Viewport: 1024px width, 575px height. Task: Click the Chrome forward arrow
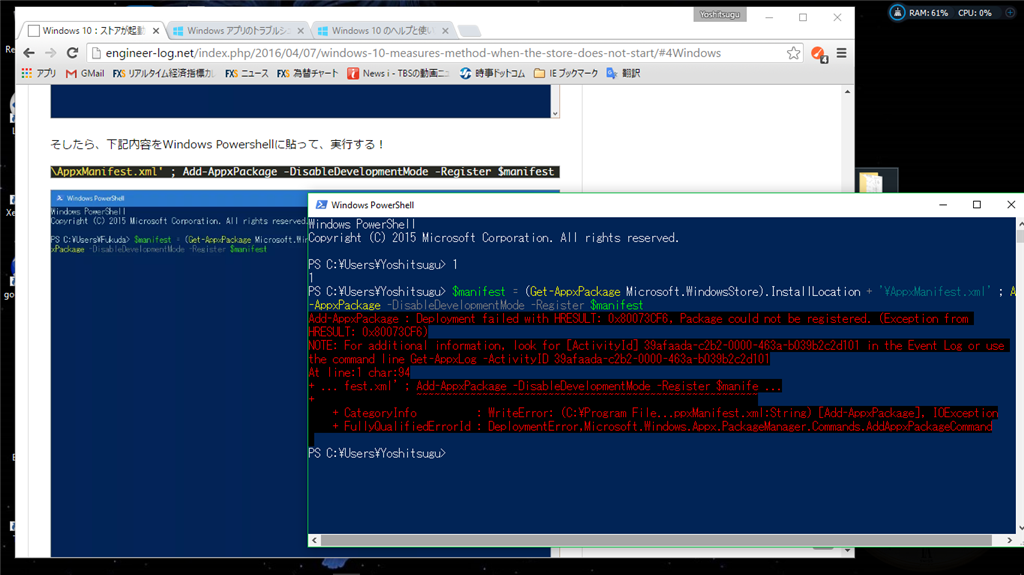coord(50,53)
